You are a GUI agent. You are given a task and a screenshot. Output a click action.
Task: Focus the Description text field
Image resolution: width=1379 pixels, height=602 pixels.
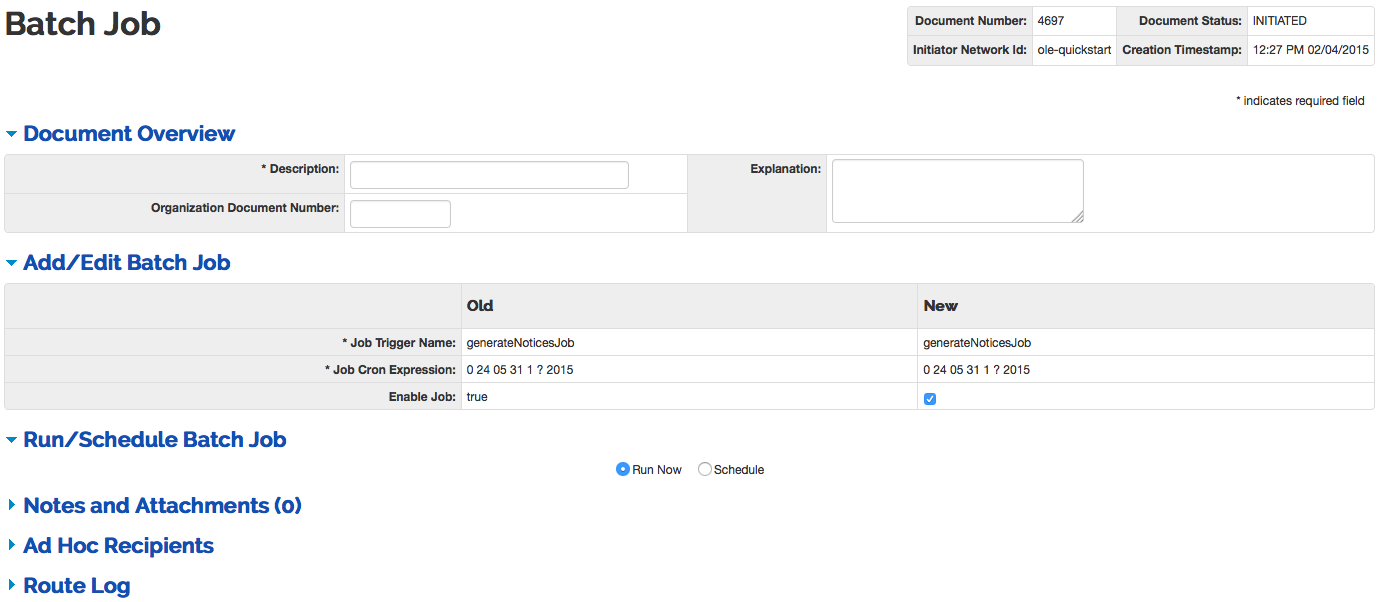(489, 175)
